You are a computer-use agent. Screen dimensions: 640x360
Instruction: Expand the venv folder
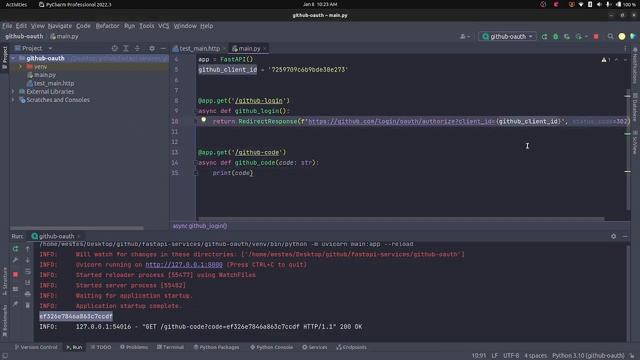(21, 67)
